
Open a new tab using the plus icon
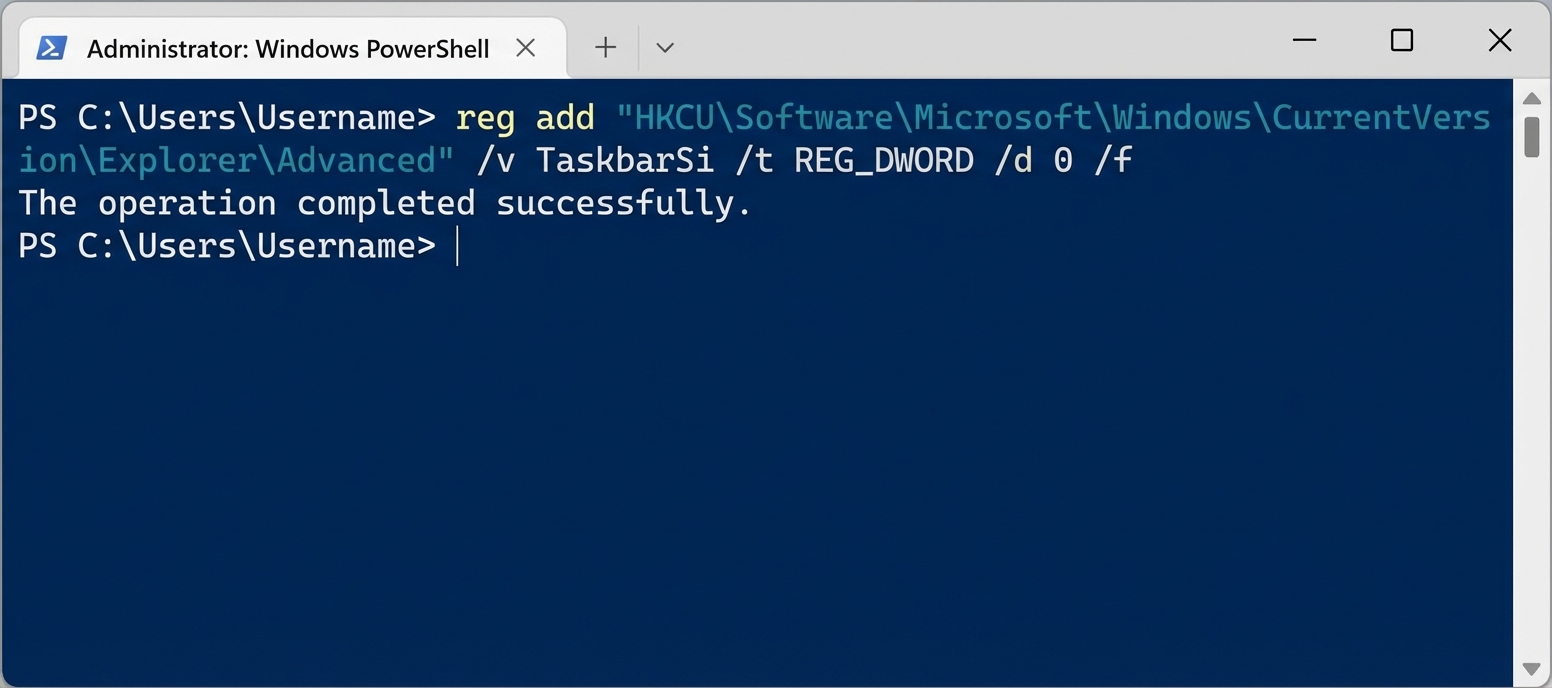click(x=604, y=47)
